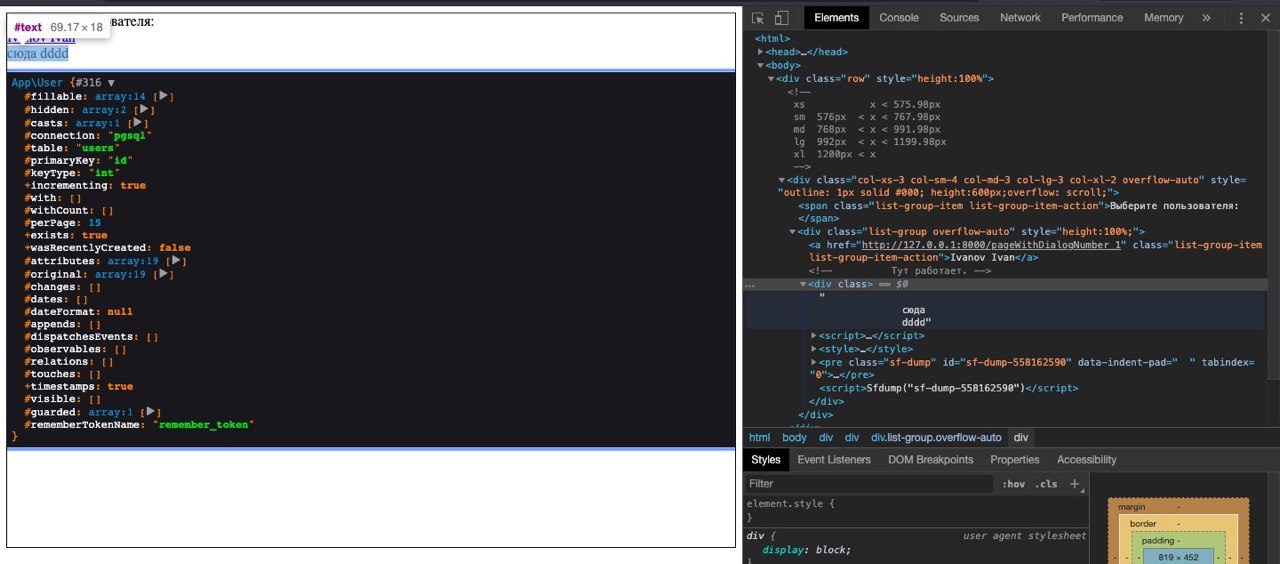This screenshot has width=1280, height=564.
Task: Open the Accessibility sub-tab
Action: [1087, 460]
